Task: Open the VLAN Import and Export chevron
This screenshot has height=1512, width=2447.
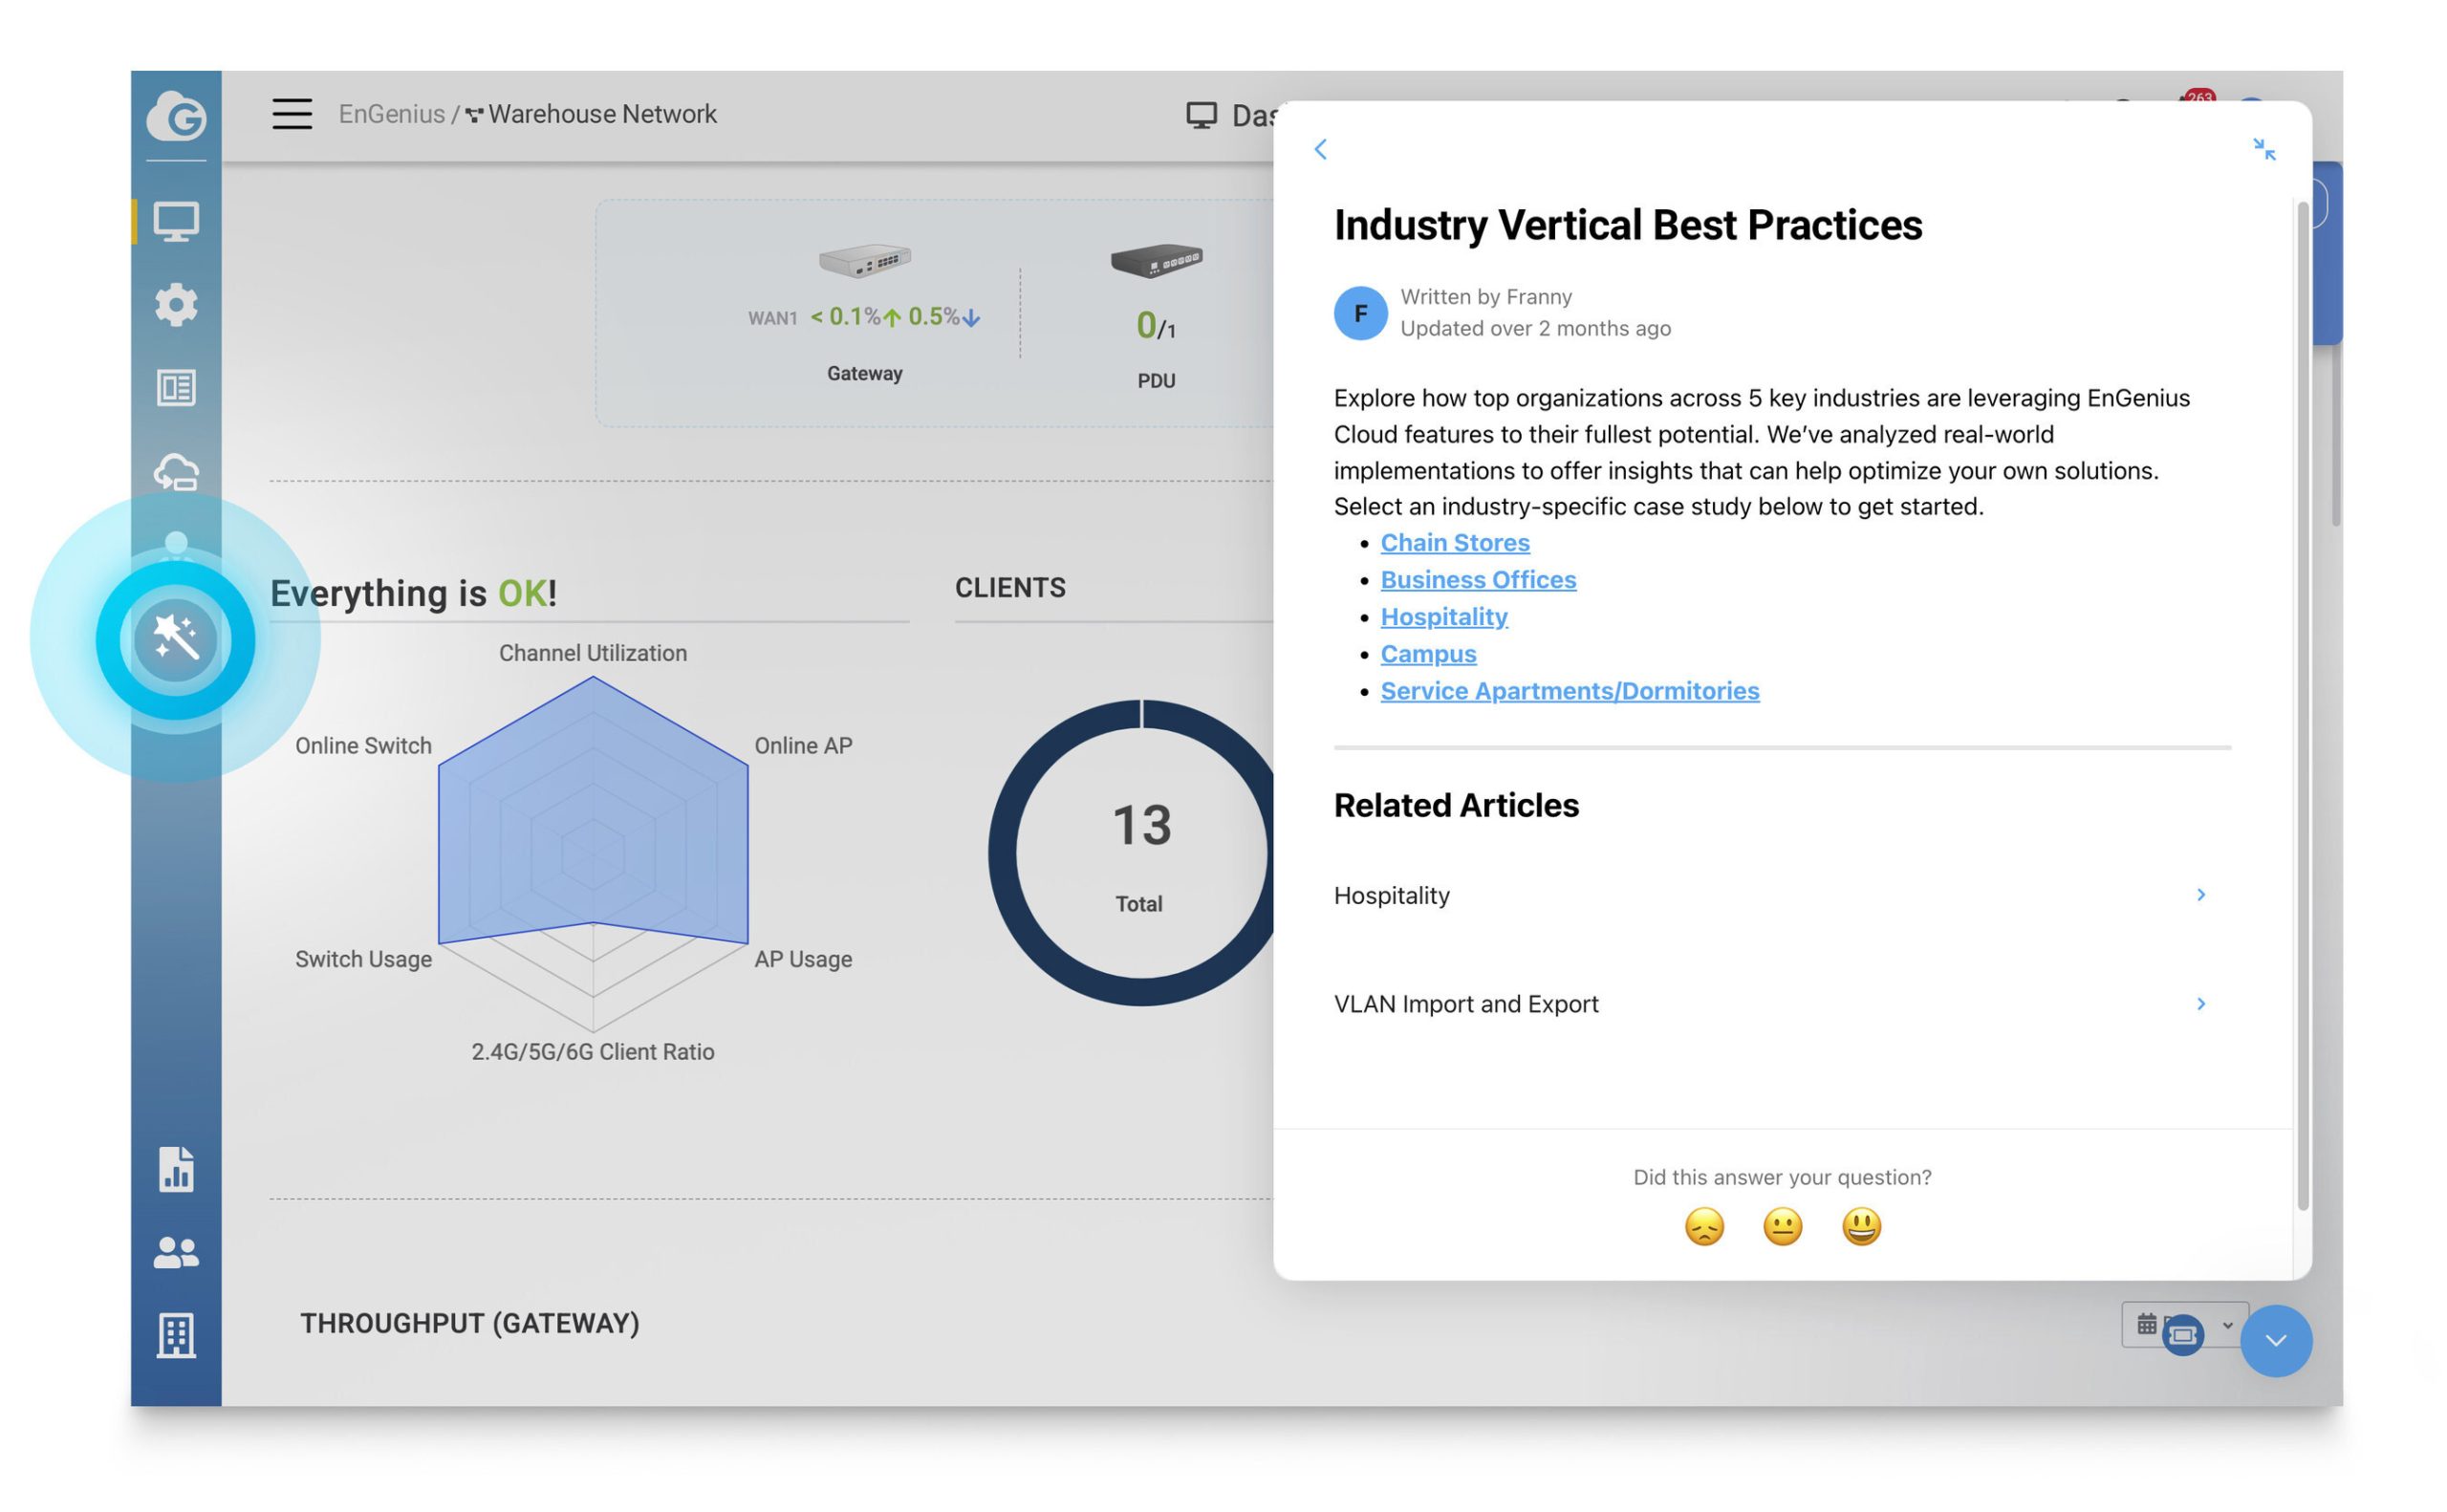Action: point(2200,1004)
